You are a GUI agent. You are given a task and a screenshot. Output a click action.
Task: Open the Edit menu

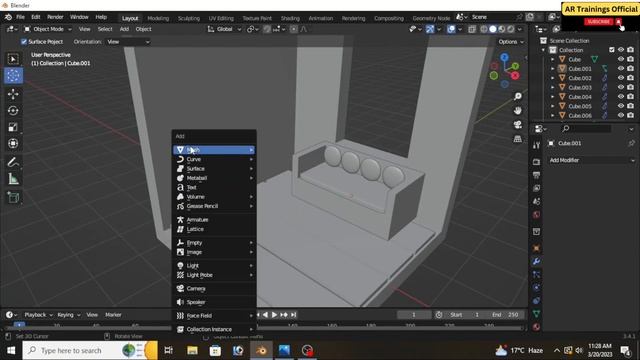point(36,17)
